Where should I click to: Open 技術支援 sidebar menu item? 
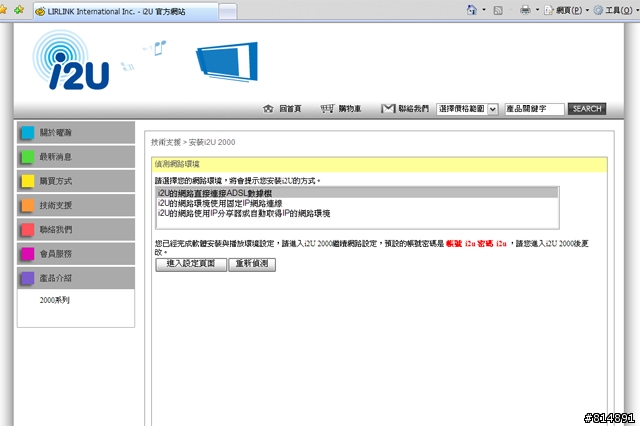coord(76,205)
